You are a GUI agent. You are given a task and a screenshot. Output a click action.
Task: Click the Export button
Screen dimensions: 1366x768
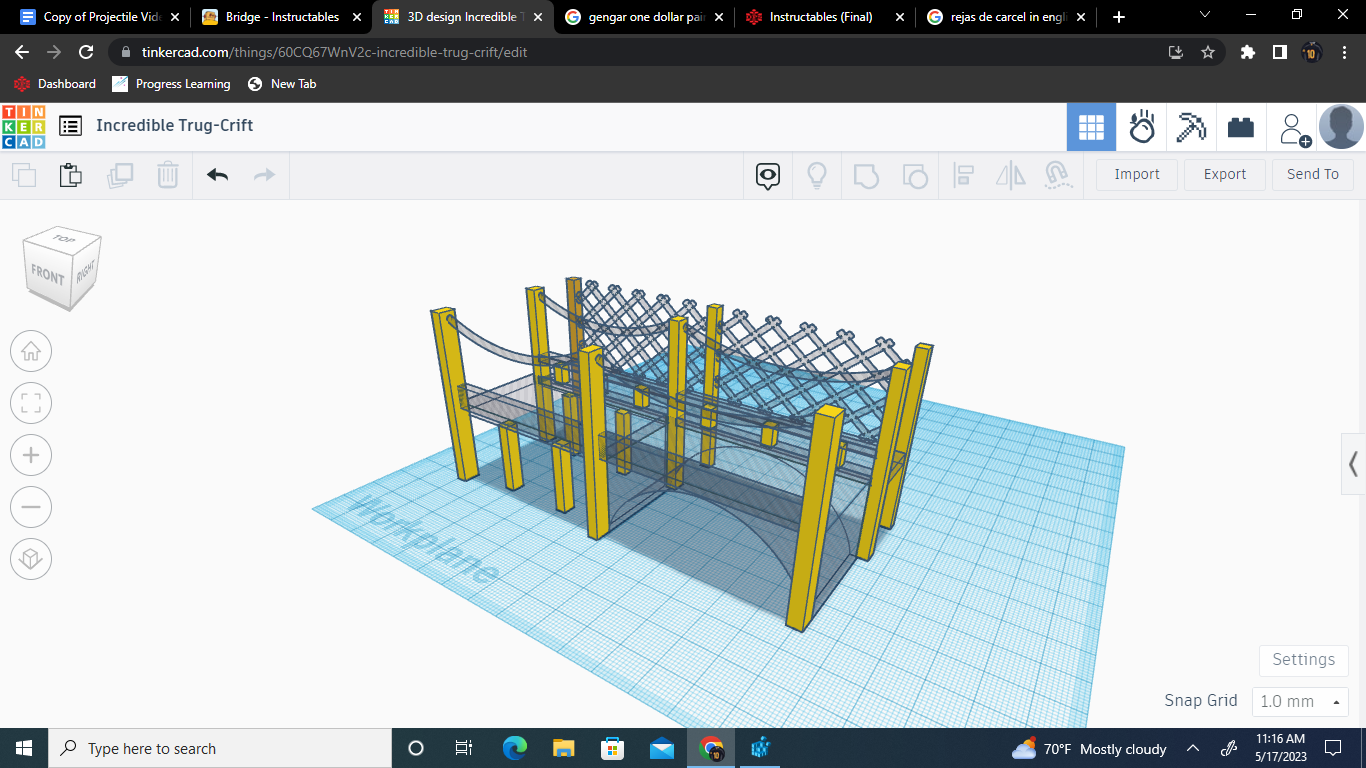pyautogui.click(x=1224, y=174)
